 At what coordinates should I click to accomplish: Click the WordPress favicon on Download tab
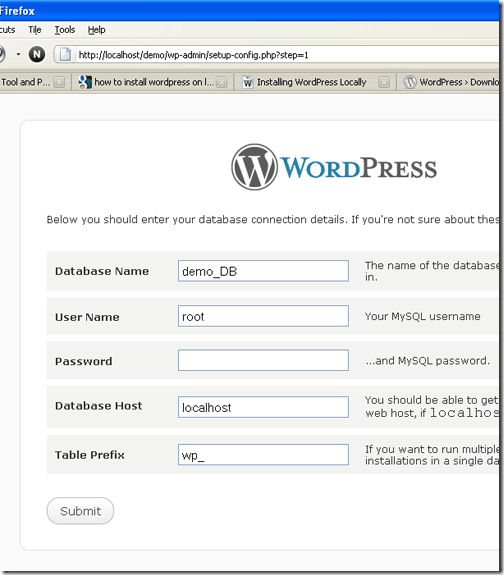410,82
